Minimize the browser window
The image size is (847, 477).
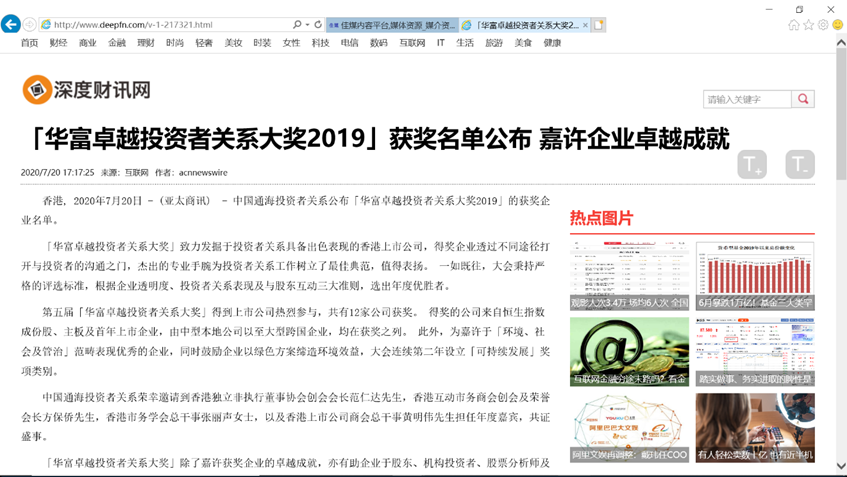[769, 9]
